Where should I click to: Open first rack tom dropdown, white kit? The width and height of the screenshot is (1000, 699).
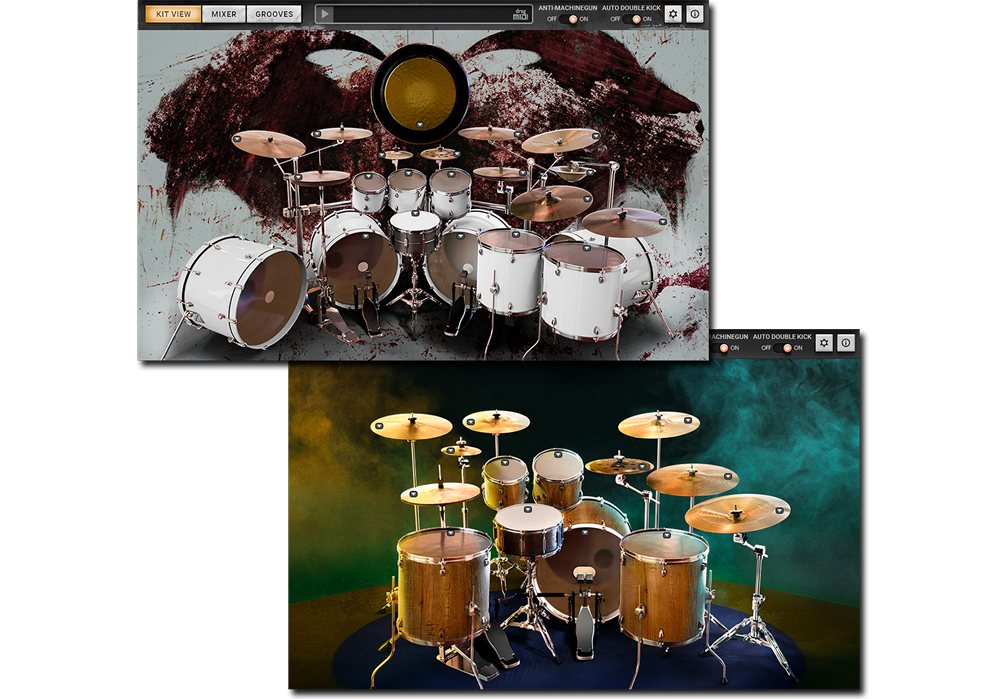[368, 176]
